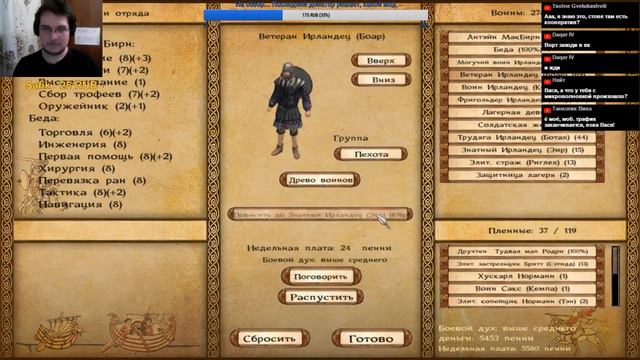Select Защитница лагеря (2) row

tap(522, 175)
